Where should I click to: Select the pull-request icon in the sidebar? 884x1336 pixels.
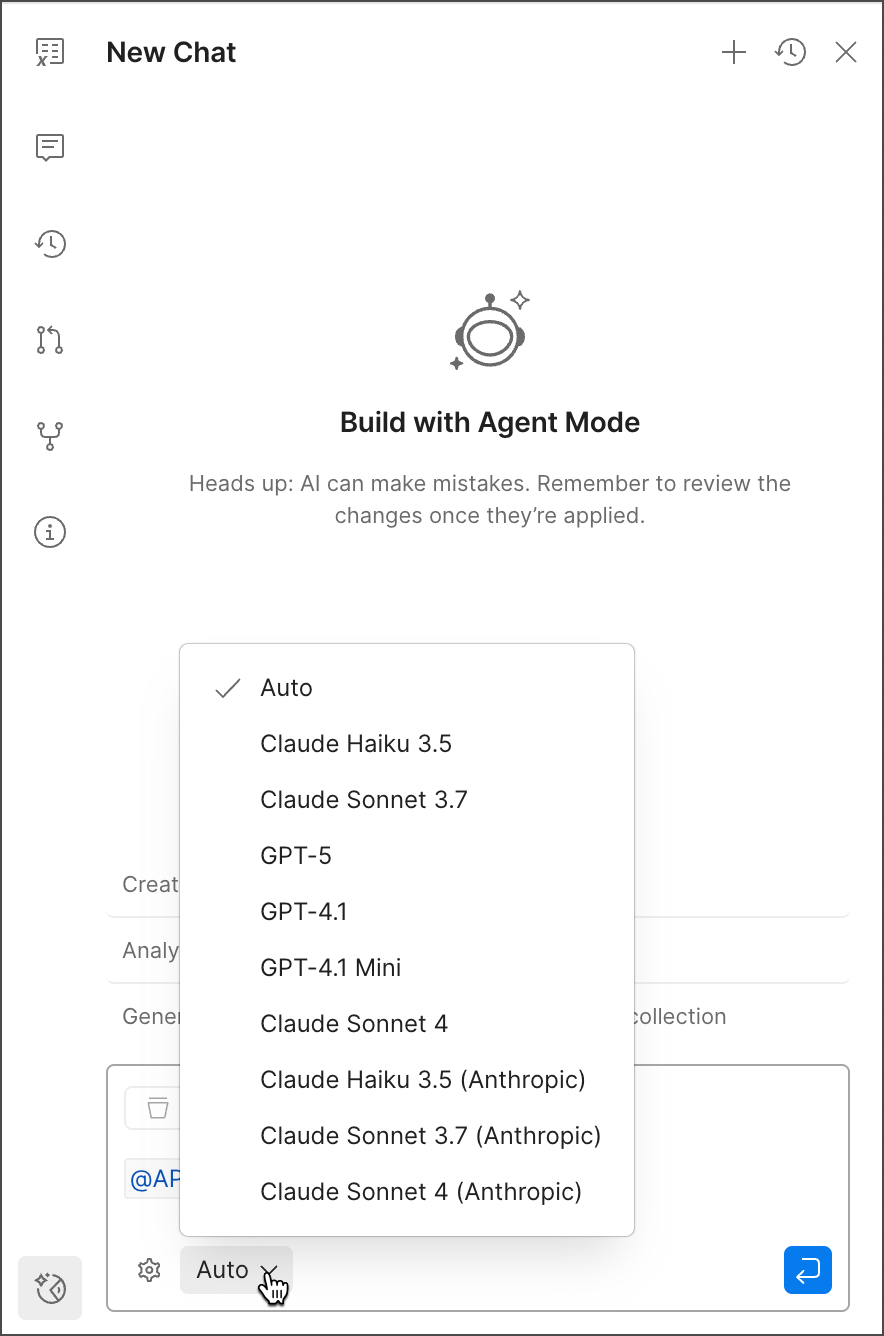(50, 339)
